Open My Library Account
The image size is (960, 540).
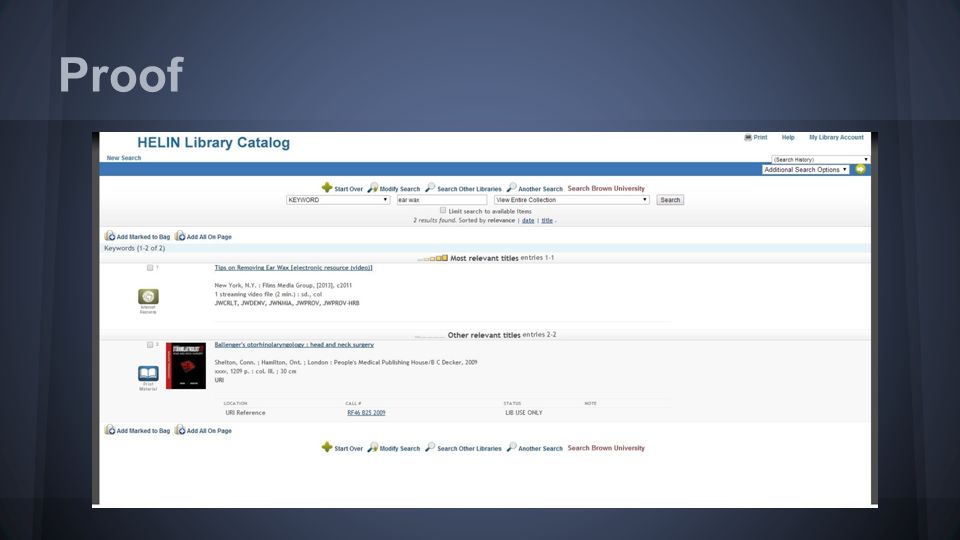pyautogui.click(x=836, y=138)
